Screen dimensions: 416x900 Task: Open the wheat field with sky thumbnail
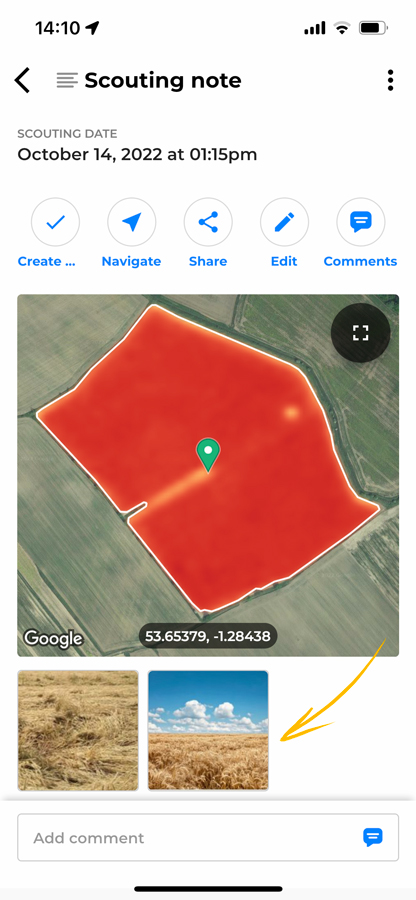208,730
